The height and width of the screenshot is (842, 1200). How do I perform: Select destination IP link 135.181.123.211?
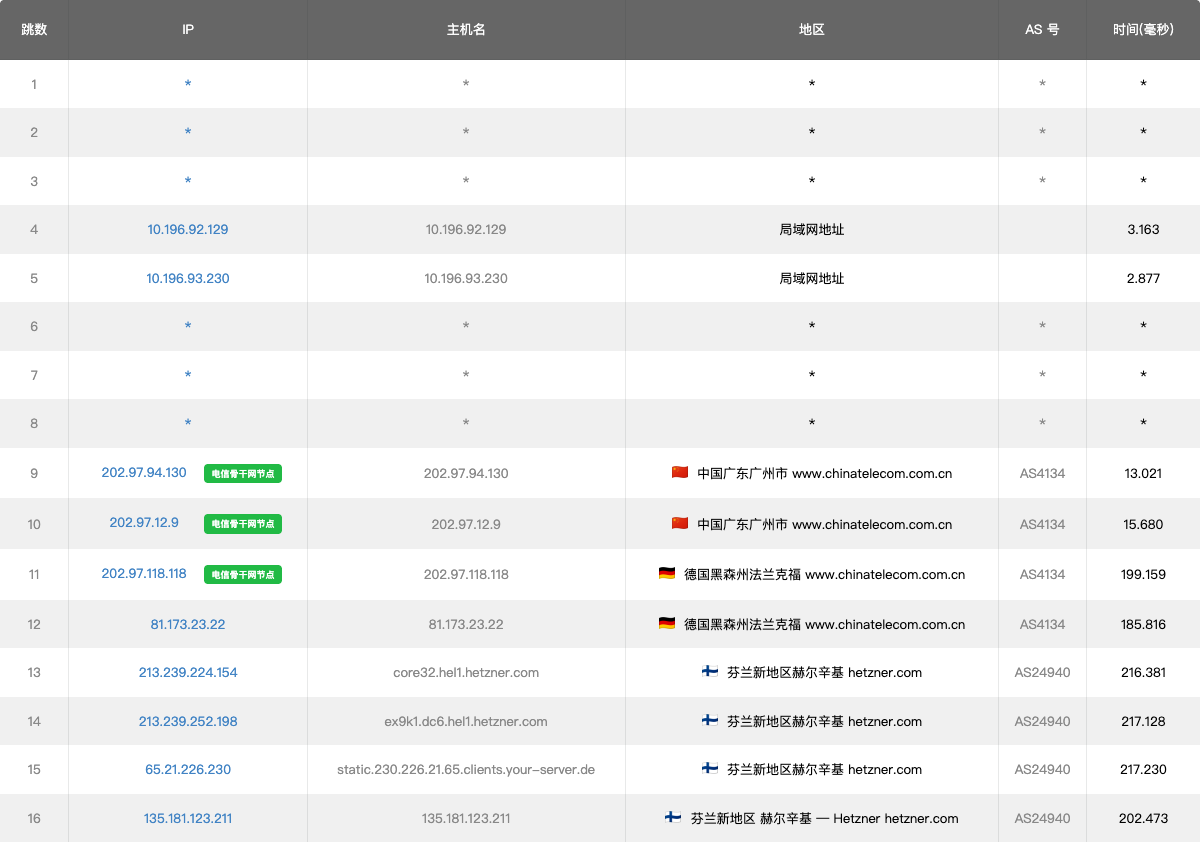point(188,818)
